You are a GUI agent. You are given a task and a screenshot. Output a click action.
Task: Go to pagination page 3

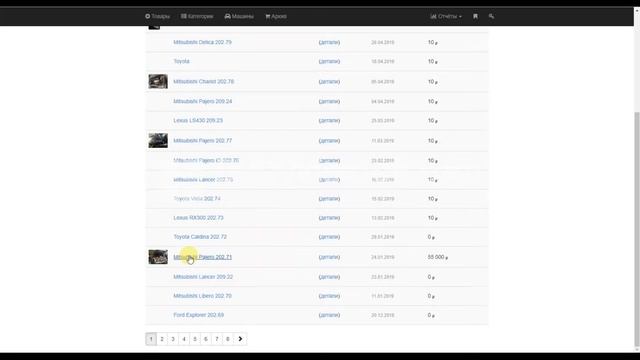click(173, 339)
